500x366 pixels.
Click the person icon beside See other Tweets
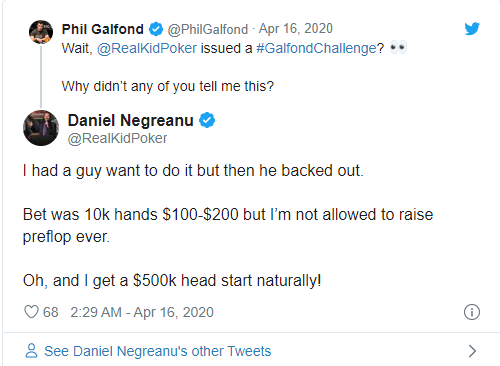[31, 351]
